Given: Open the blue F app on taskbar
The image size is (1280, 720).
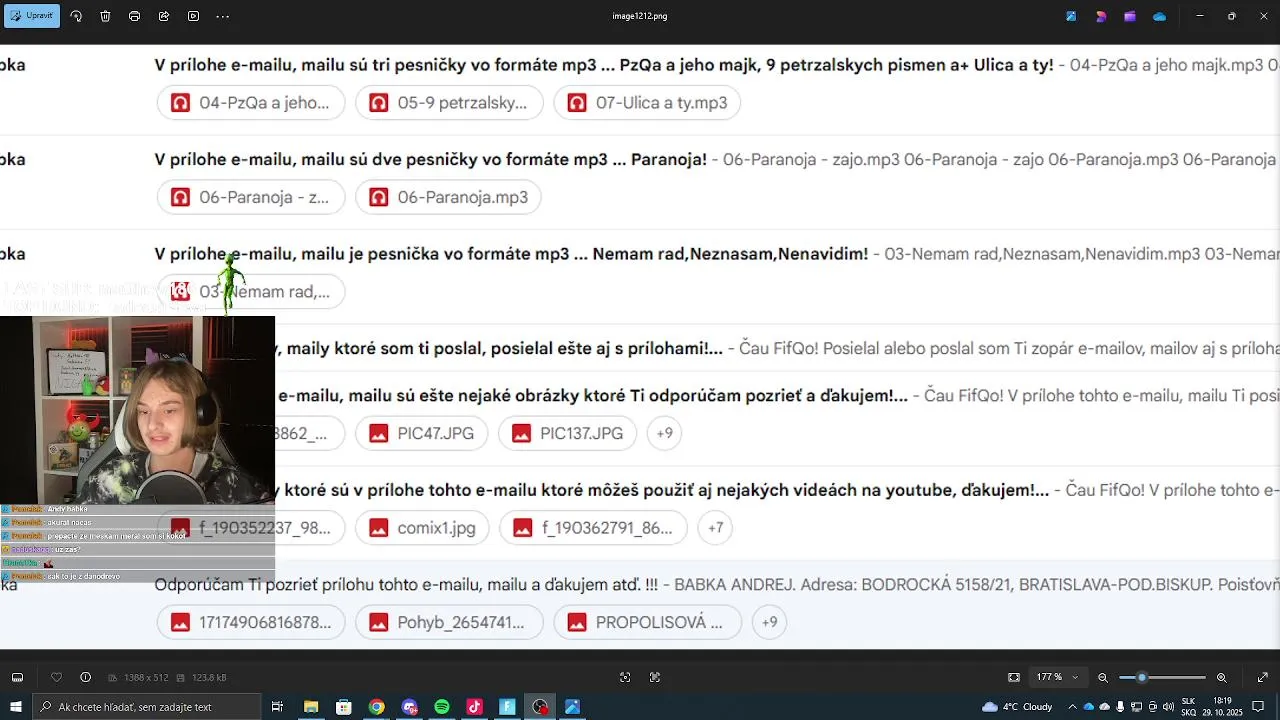Looking at the screenshot, I should click(507, 707).
